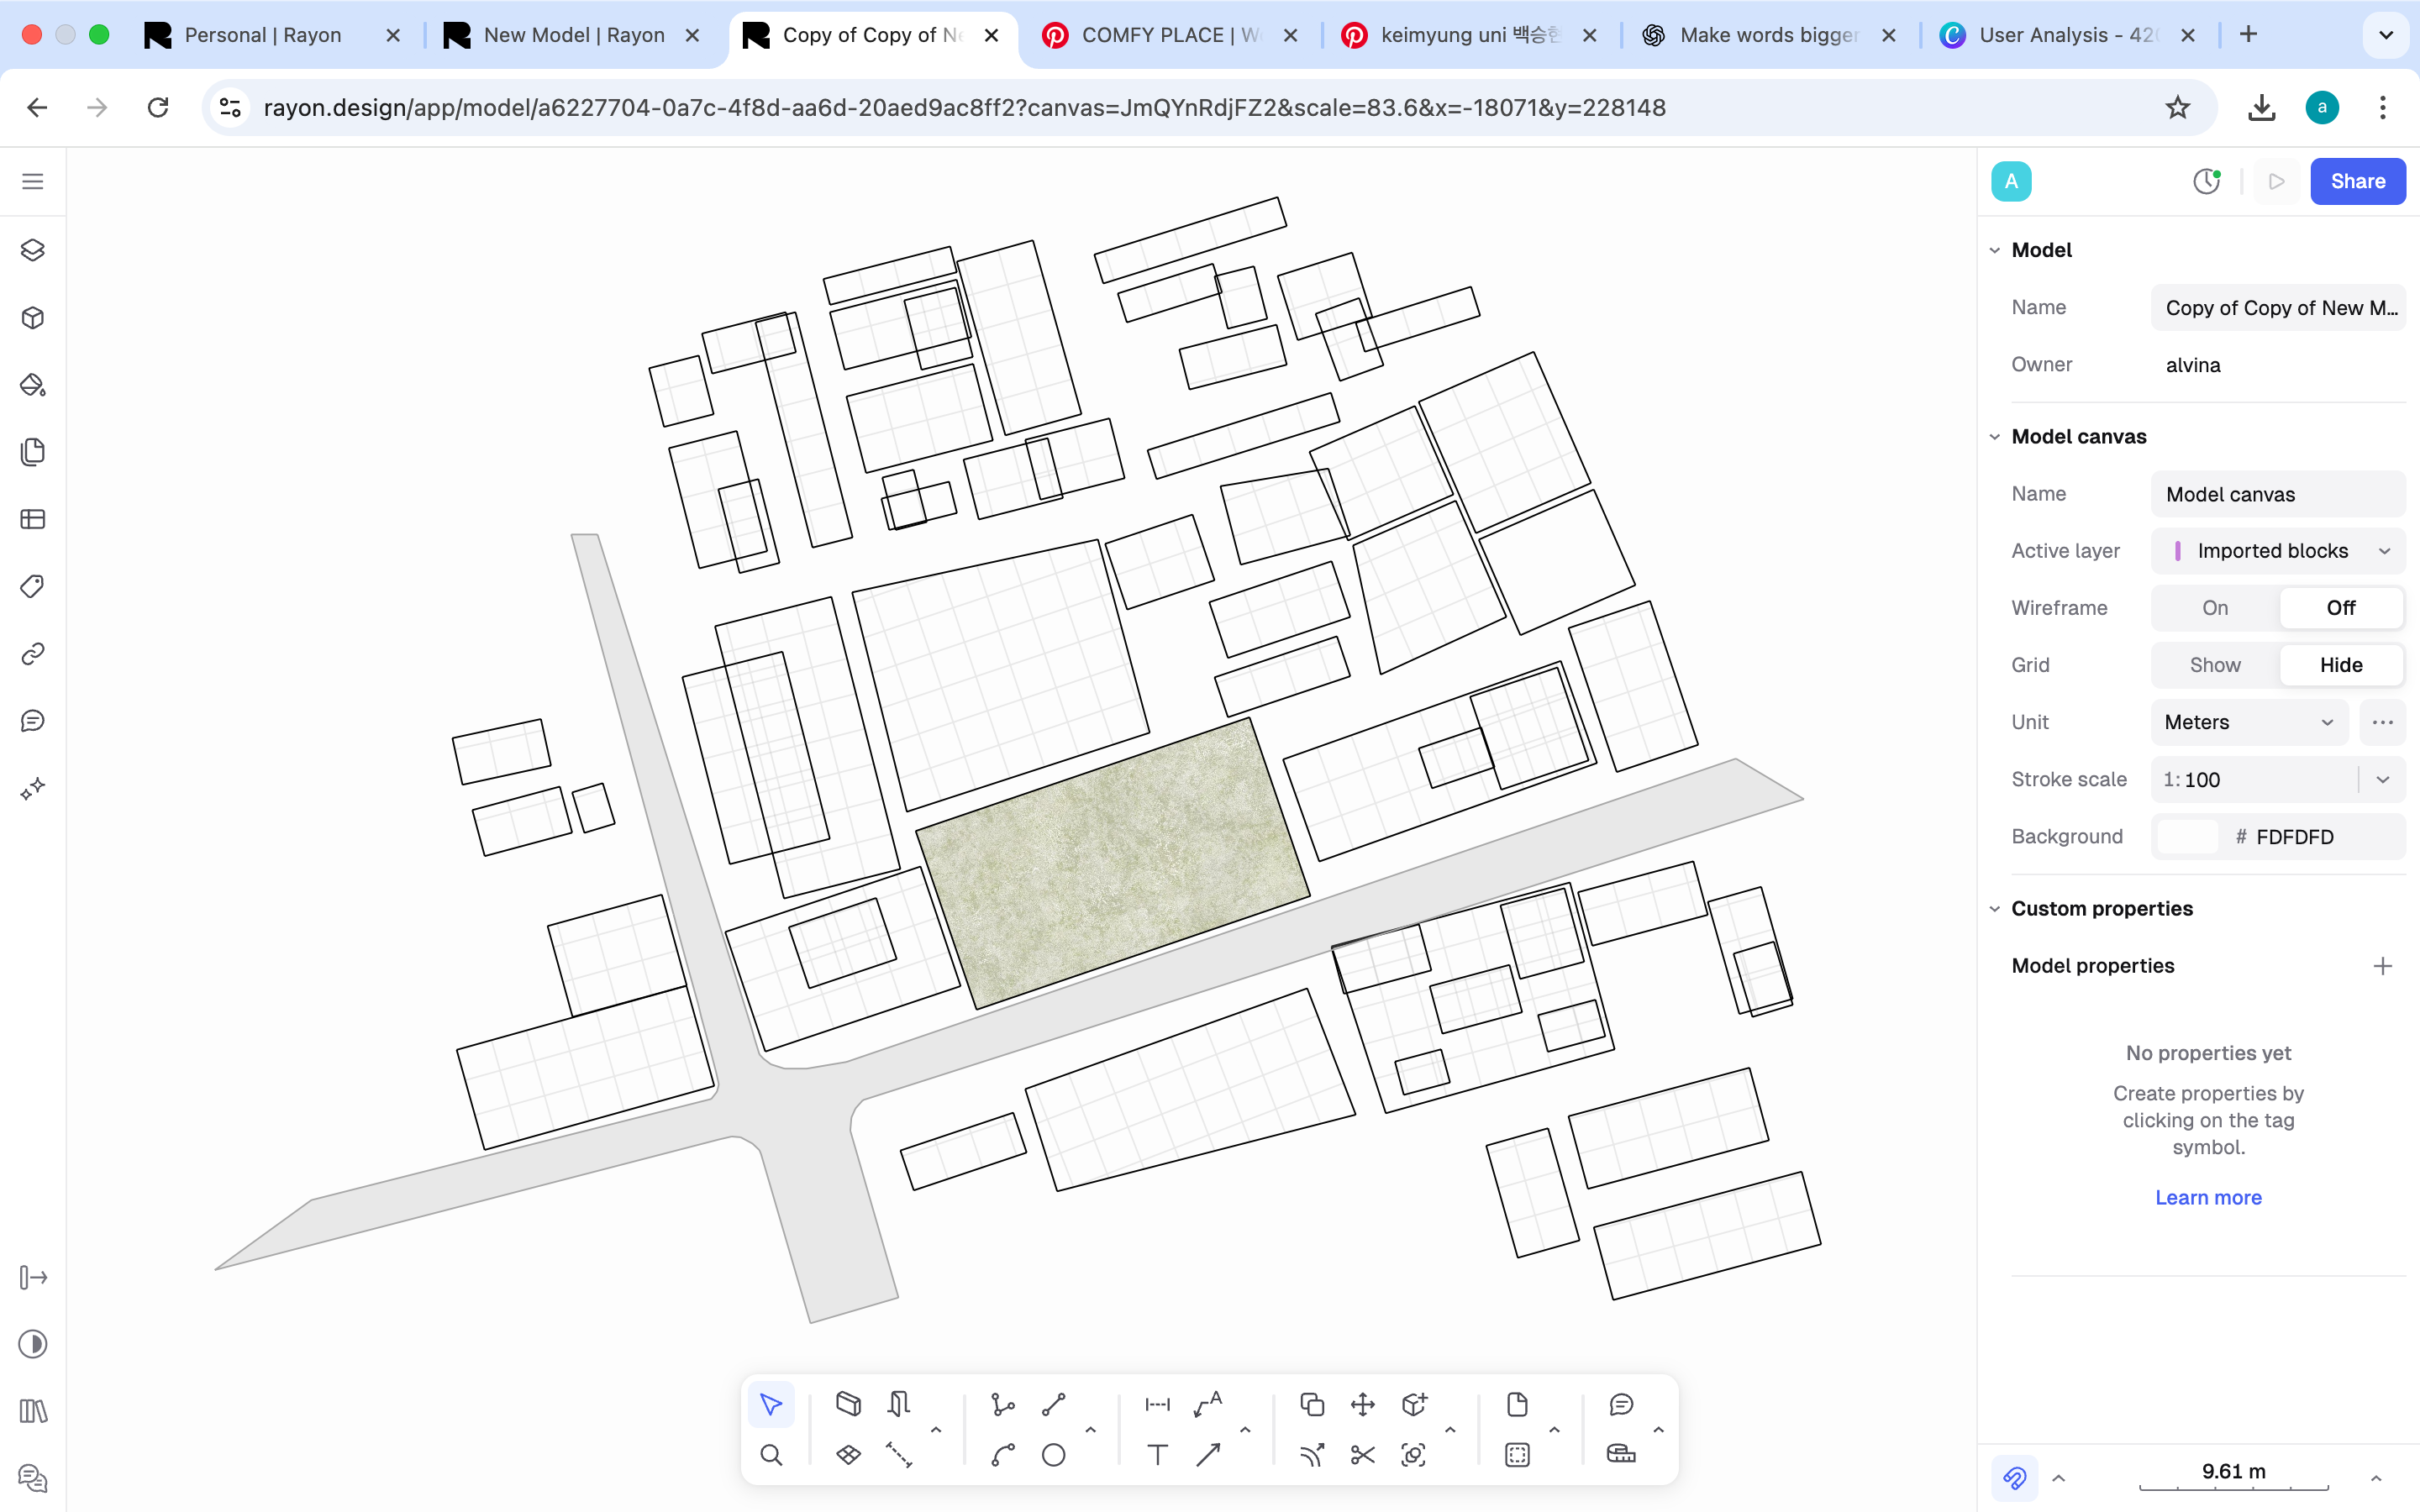Choose the scissors trim tool

coord(1362,1455)
